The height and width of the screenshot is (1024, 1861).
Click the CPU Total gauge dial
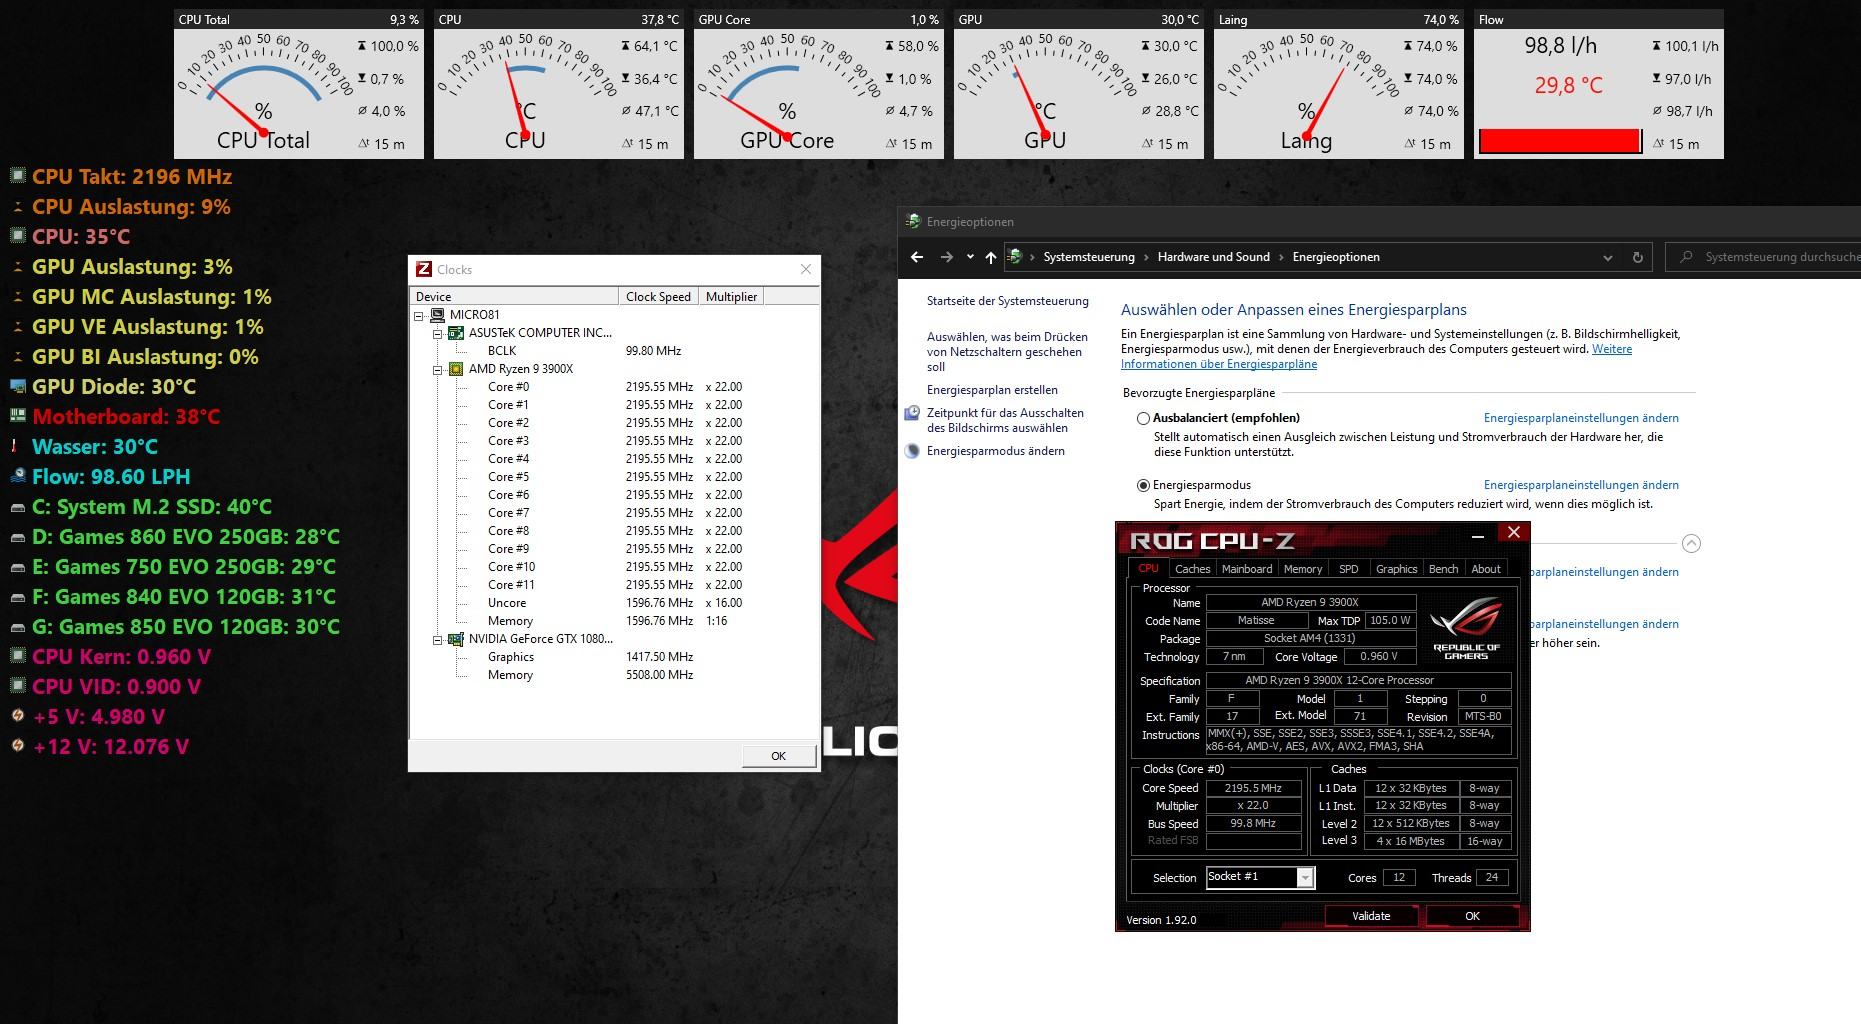click(264, 95)
